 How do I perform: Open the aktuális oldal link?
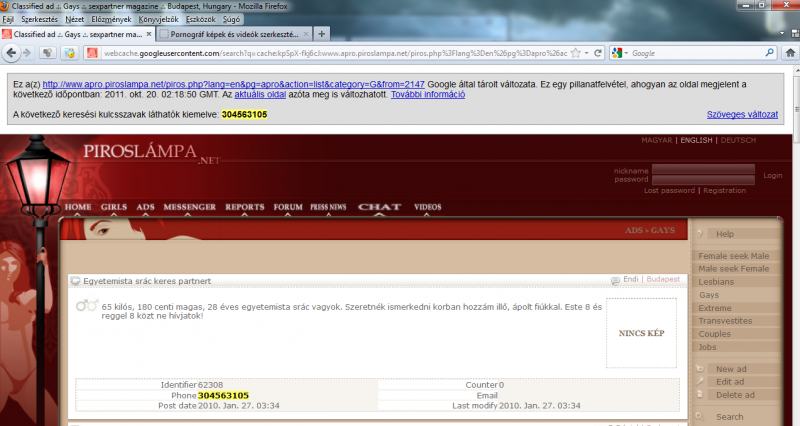pyautogui.click(x=260, y=94)
